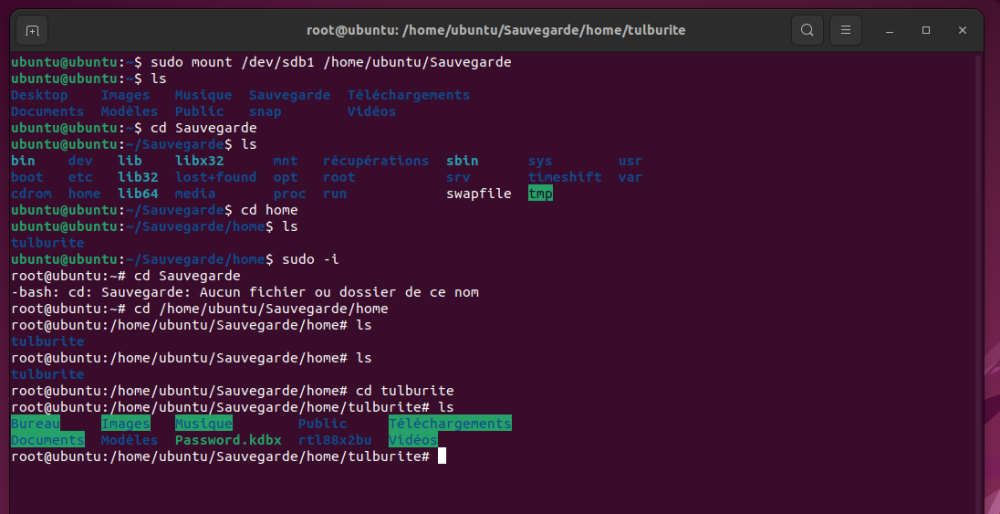1000x514 pixels.
Task: Click the 'sudo -i' command text
Action: (x=311, y=260)
